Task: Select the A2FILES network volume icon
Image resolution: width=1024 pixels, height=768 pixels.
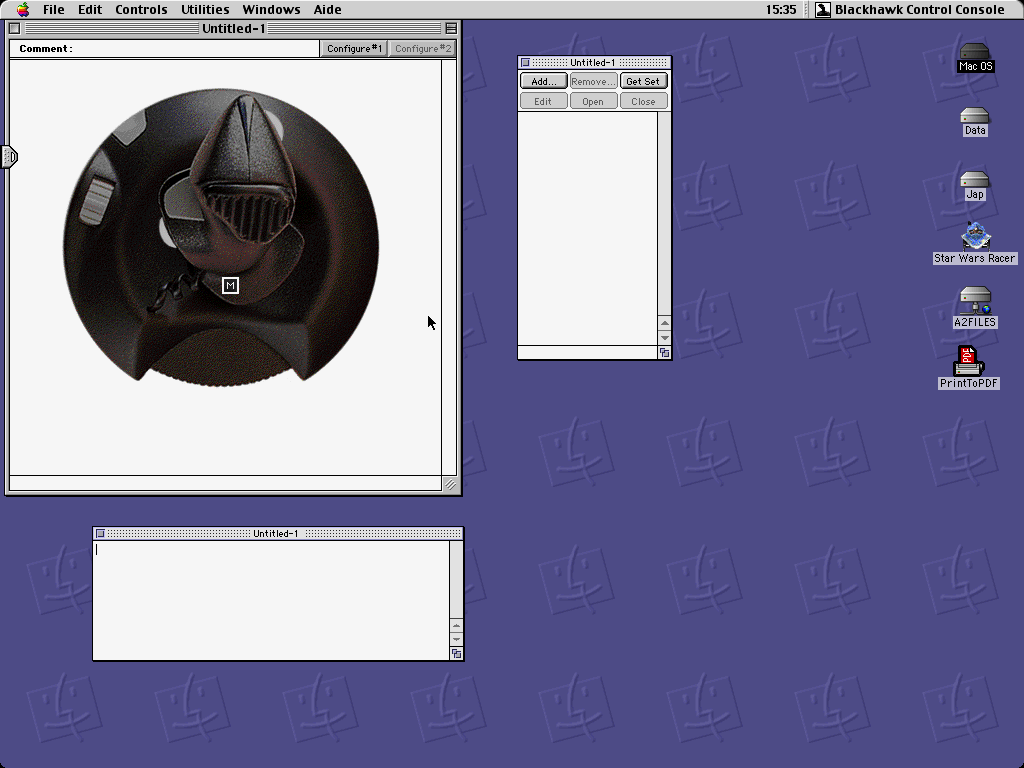Action: click(975, 301)
